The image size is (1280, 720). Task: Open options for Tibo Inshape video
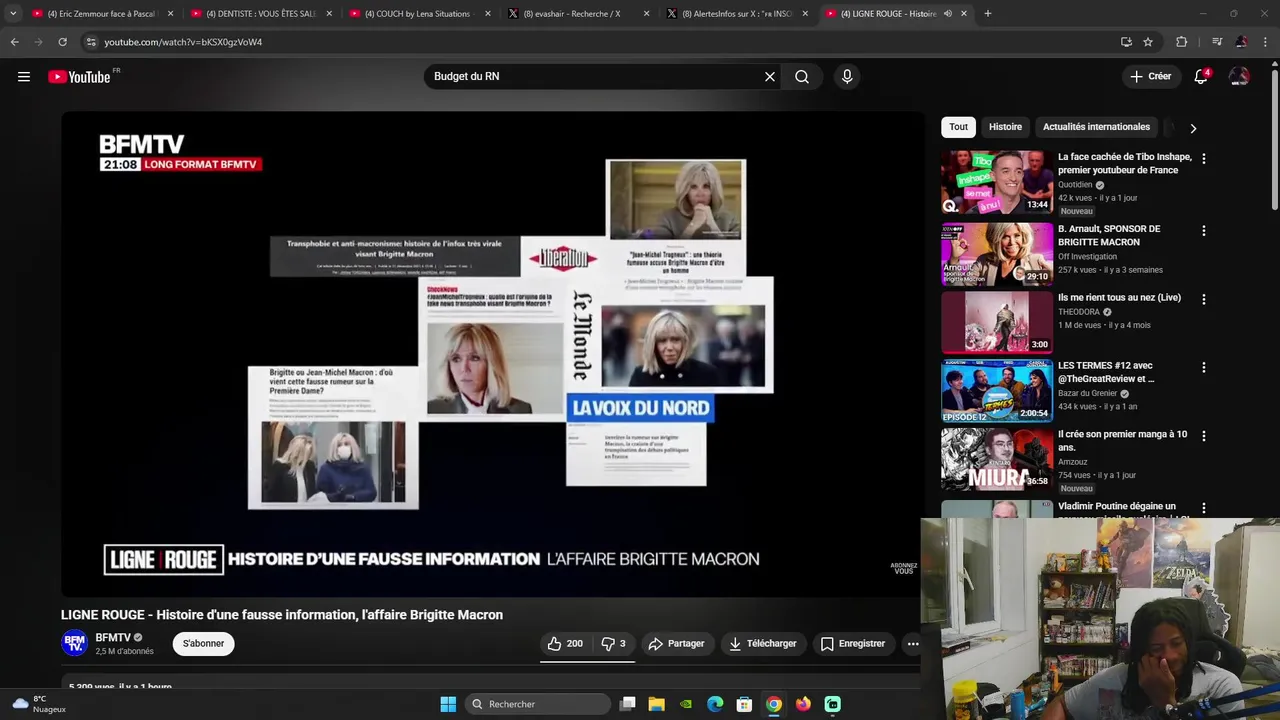click(1203, 159)
